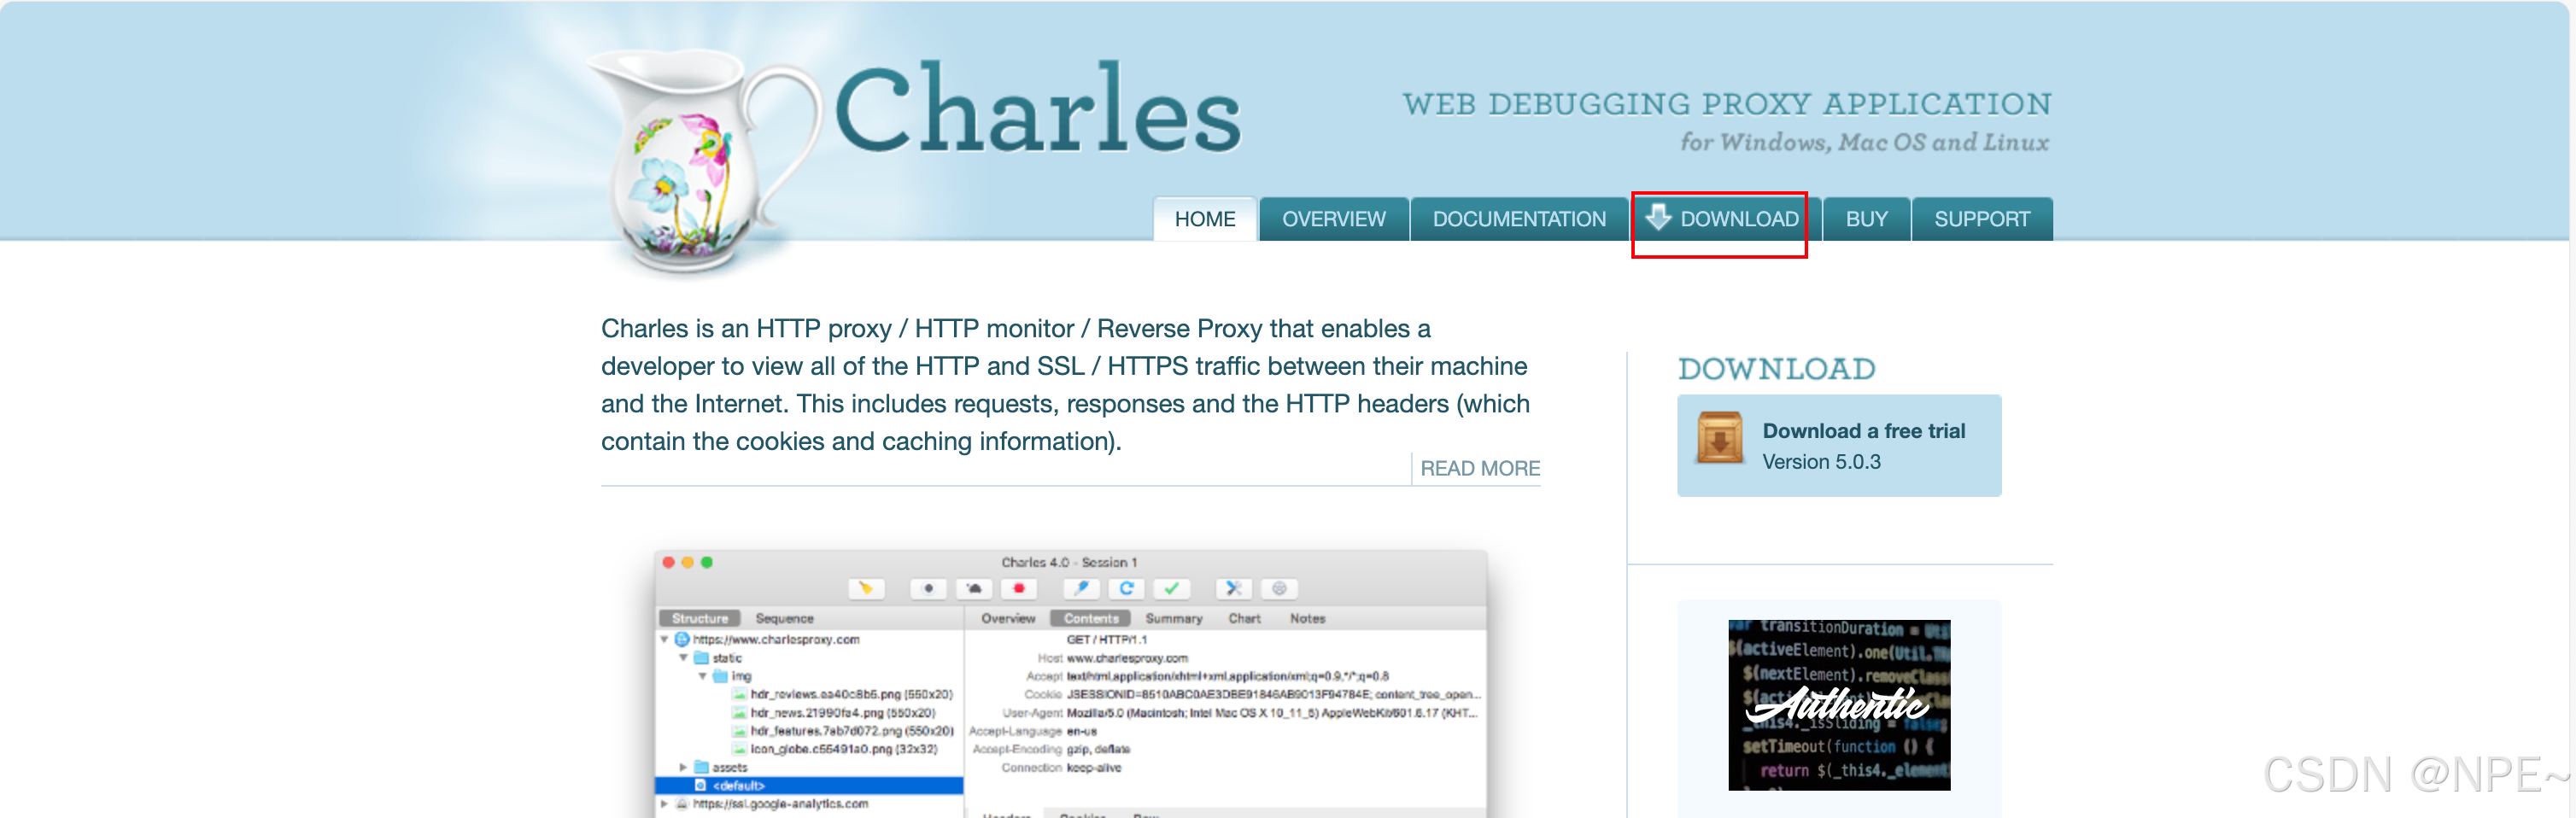Click the static folder icon
2576x818 pixels.
[701, 658]
